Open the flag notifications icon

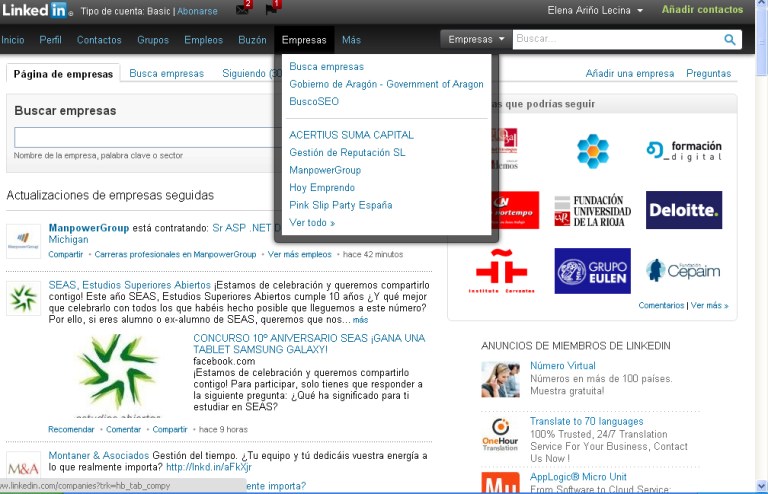pyautogui.click(x=272, y=8)
